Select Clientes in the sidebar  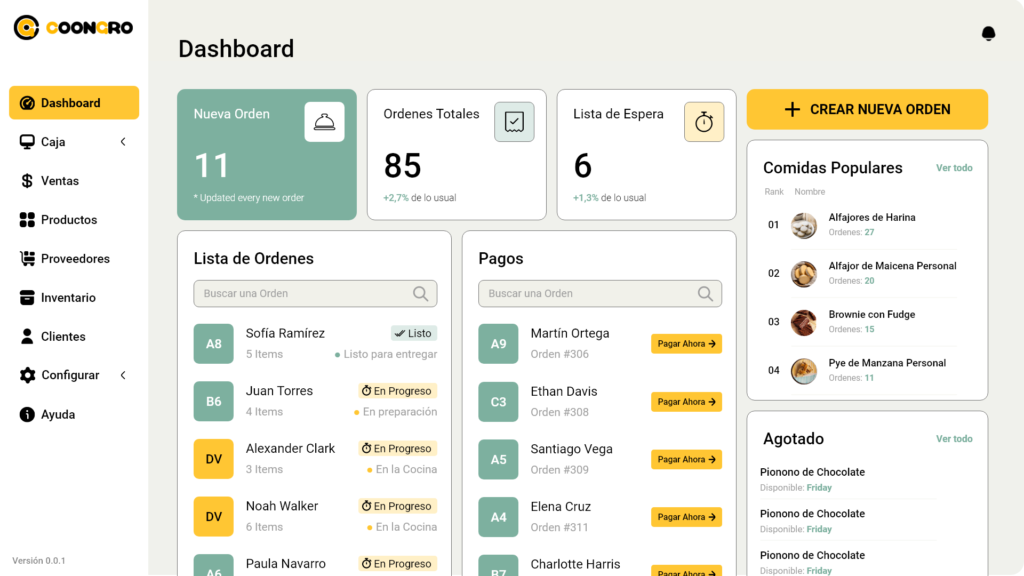click(62, 337)
